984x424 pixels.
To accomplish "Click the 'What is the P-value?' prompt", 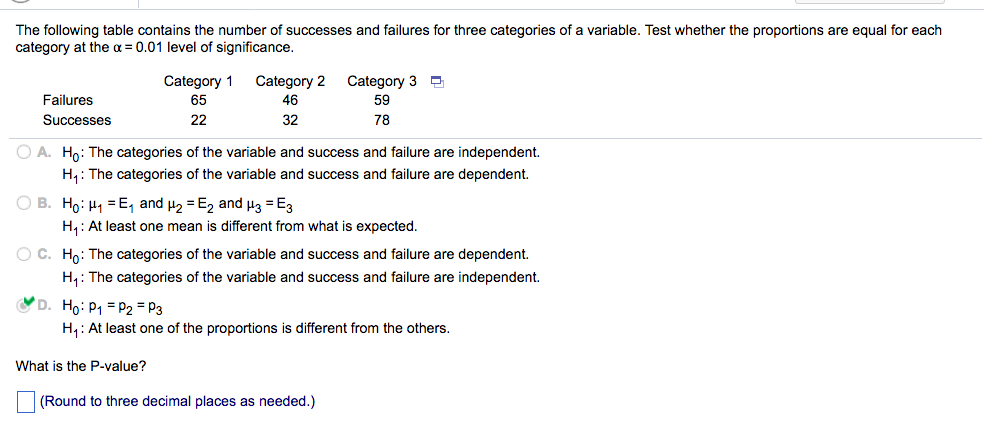I will (x=81, y=366).
